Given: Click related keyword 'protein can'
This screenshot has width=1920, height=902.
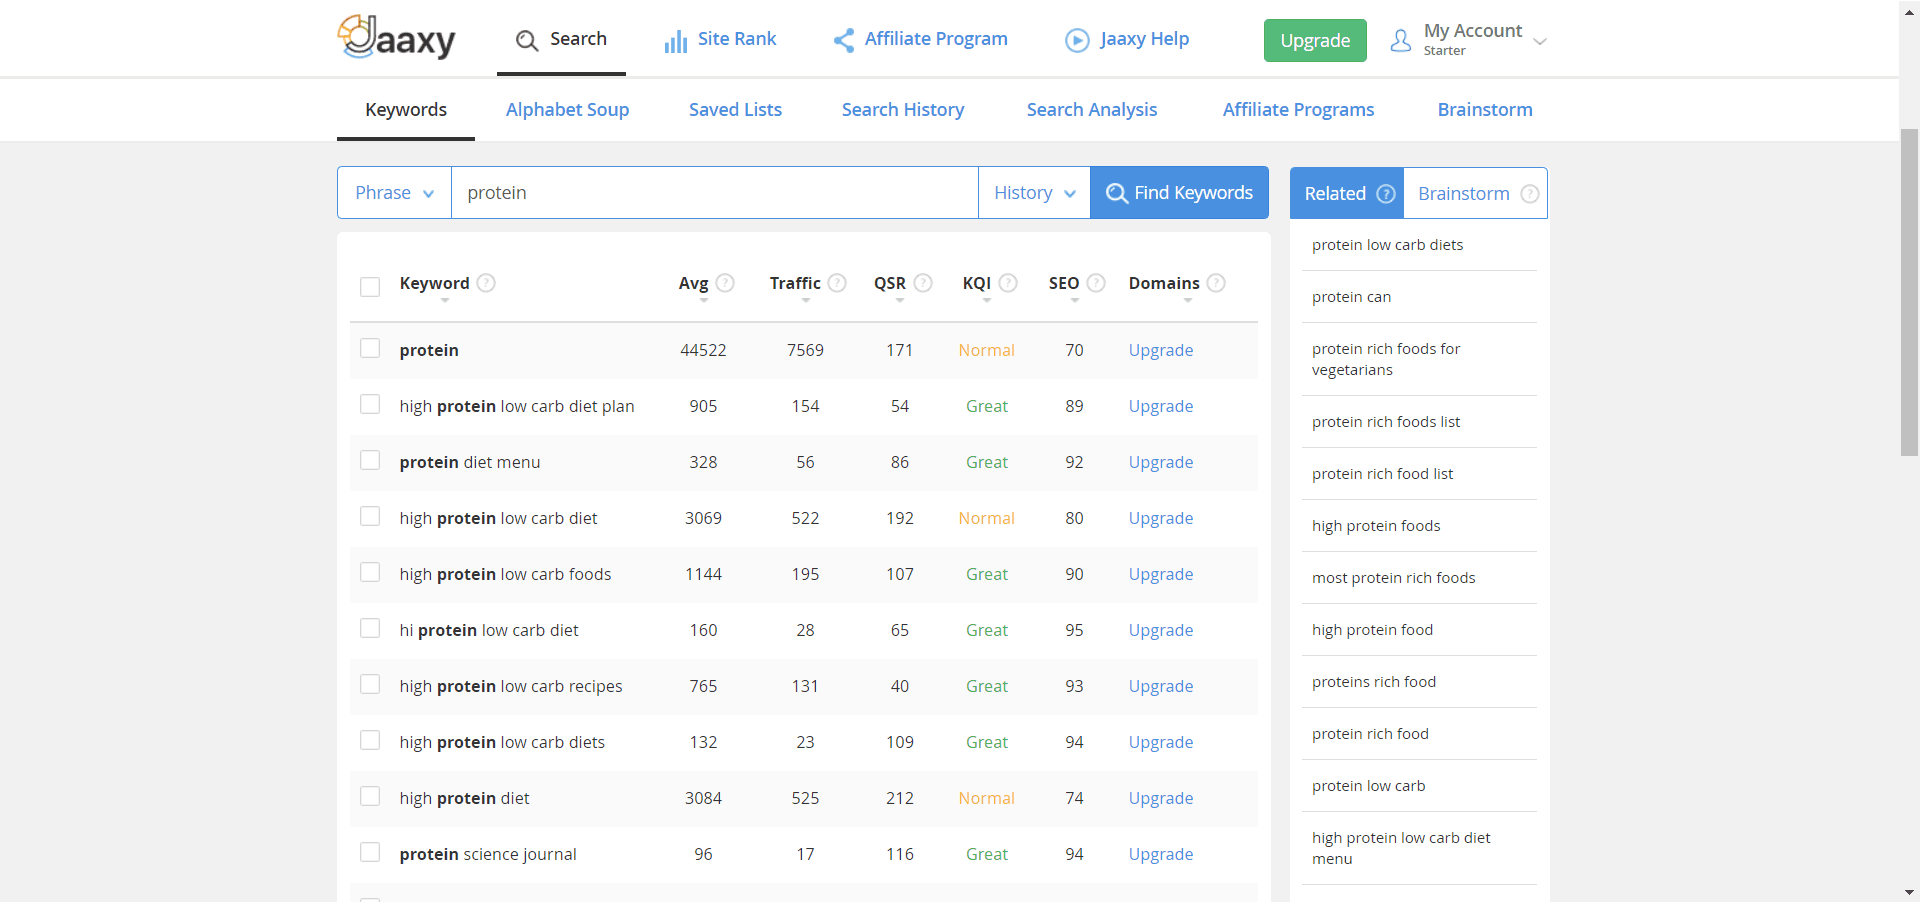Looking at the screenshot, I should click(1351, 297).
